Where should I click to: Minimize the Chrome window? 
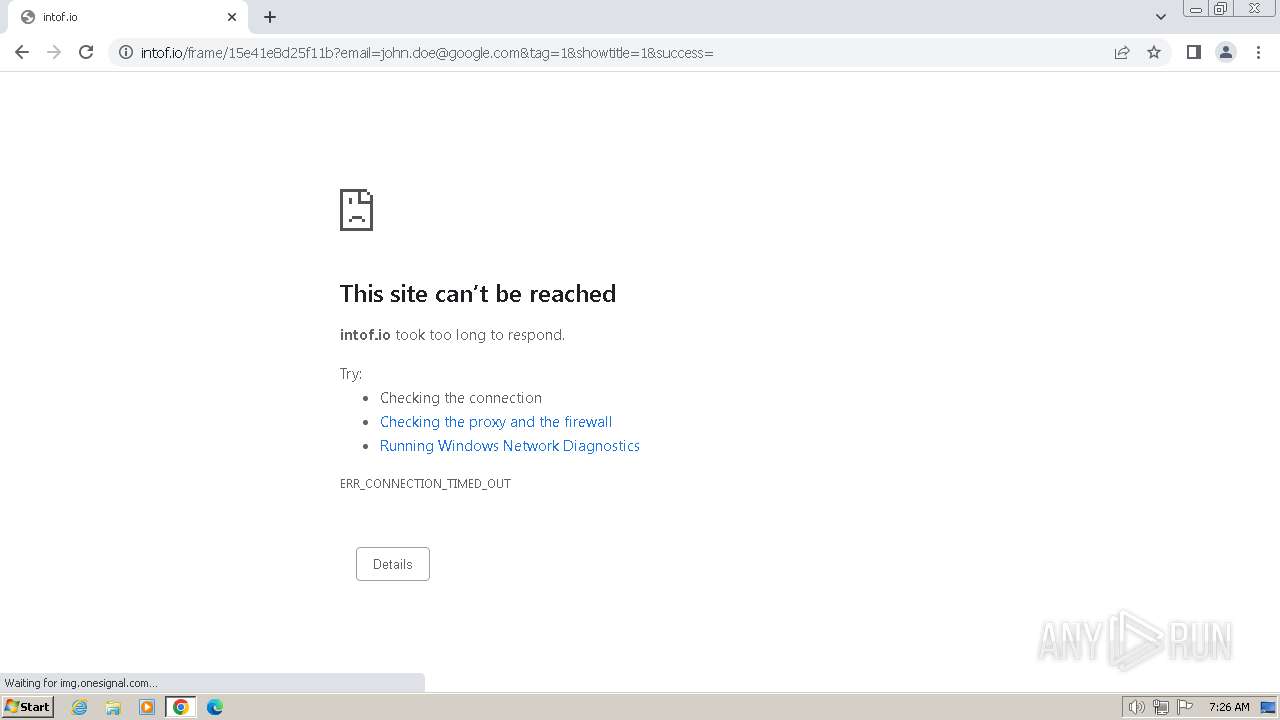click(1196, 8)
